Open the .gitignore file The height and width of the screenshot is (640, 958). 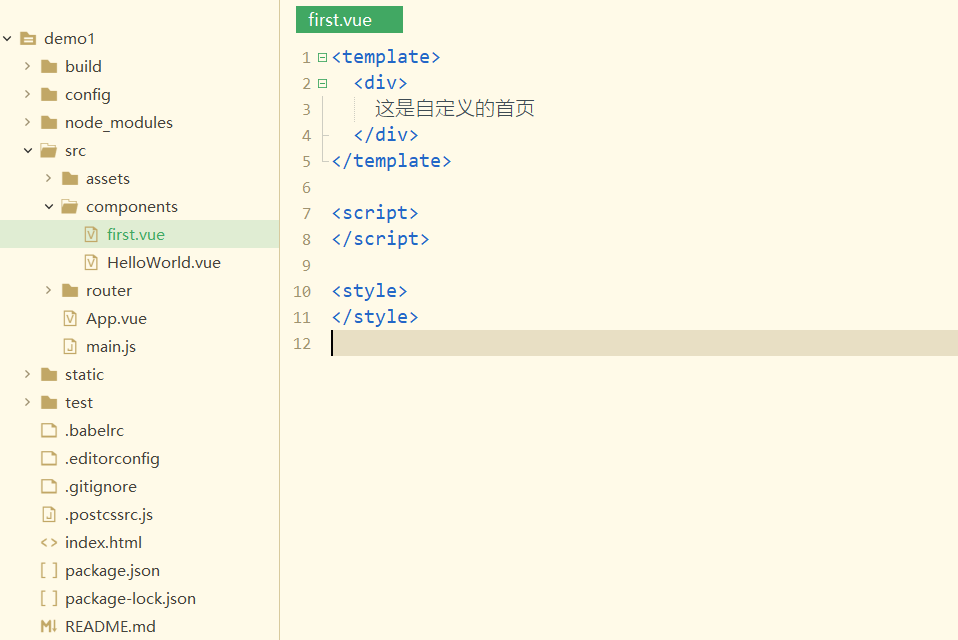[100, 487]
